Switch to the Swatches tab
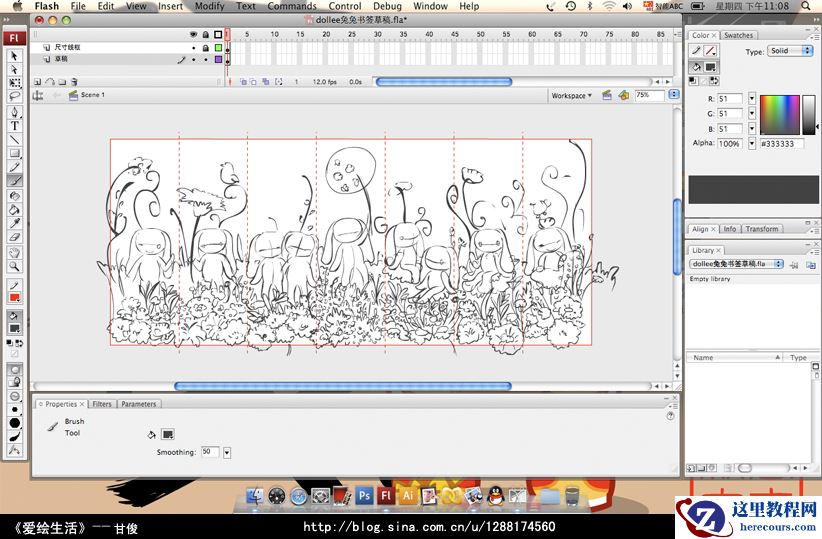 [x=739, y=35]
